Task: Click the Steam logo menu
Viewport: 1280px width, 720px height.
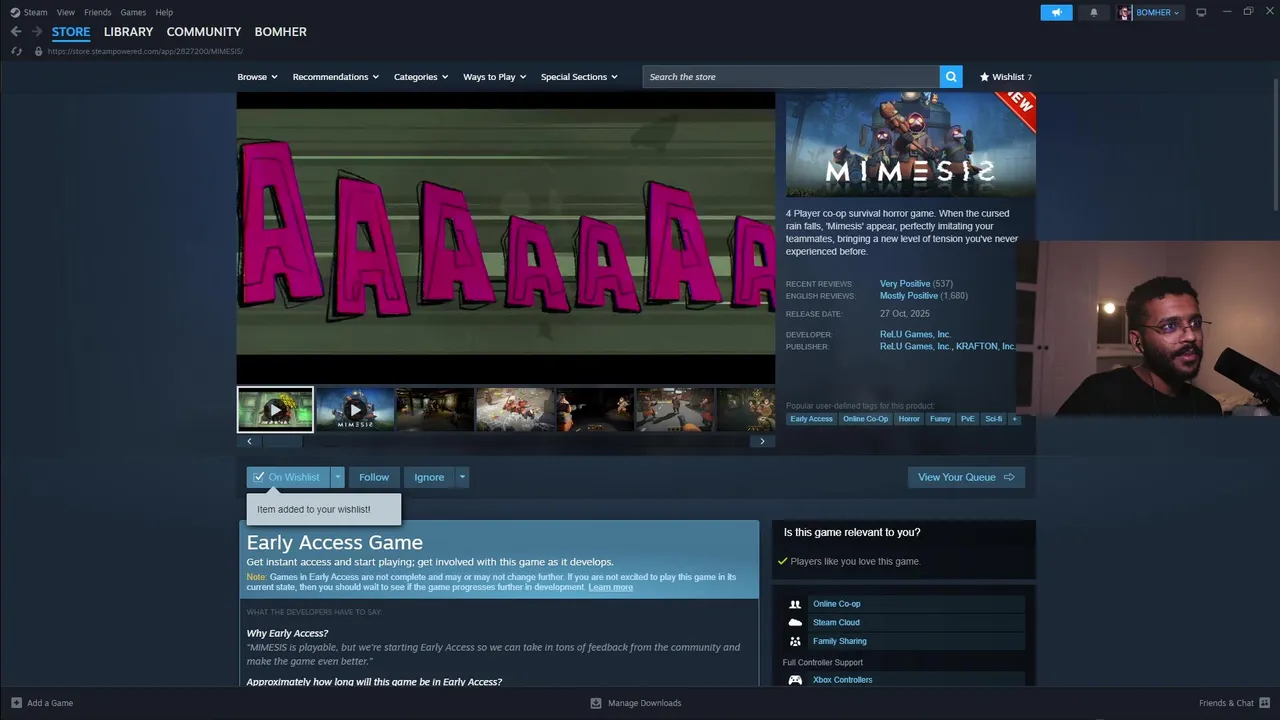Action: 29,12
